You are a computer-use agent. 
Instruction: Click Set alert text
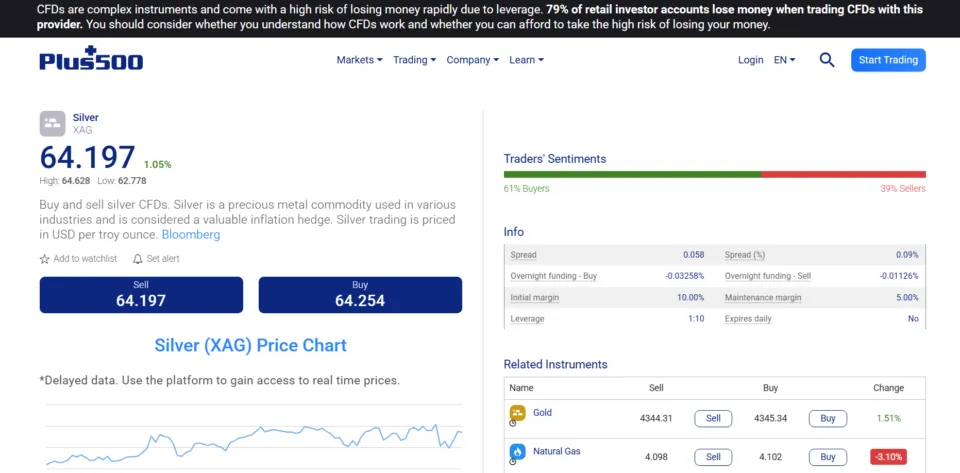click(x=163, y=259)
